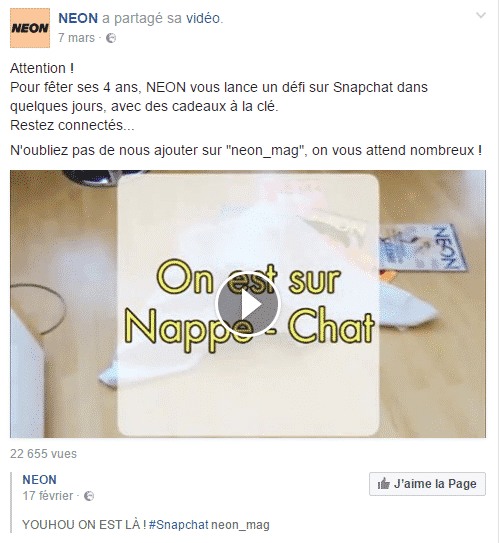Click the 'On est sur' yellow text overlay

tap(248, 279)
